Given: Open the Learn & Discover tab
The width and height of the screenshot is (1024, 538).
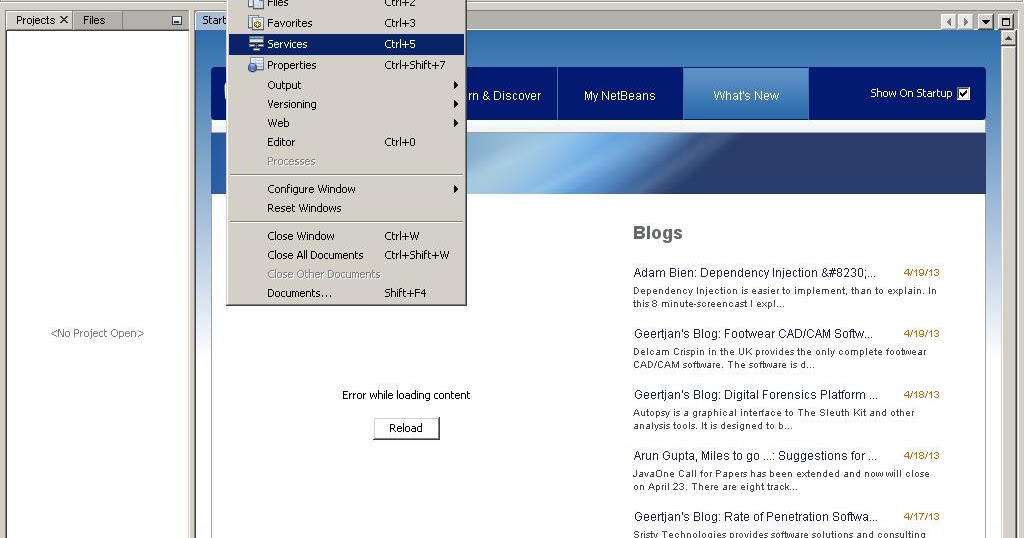Looking at the screenshot, I should point(511,95).
